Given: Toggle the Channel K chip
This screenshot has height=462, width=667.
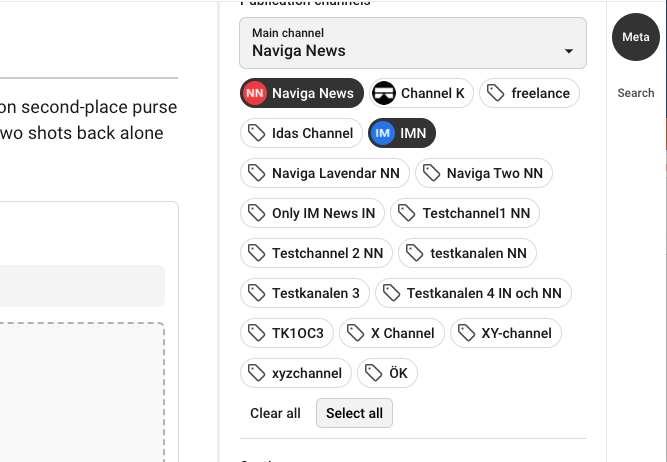Looking at the screenshot, I should click(x=421, y=93).
